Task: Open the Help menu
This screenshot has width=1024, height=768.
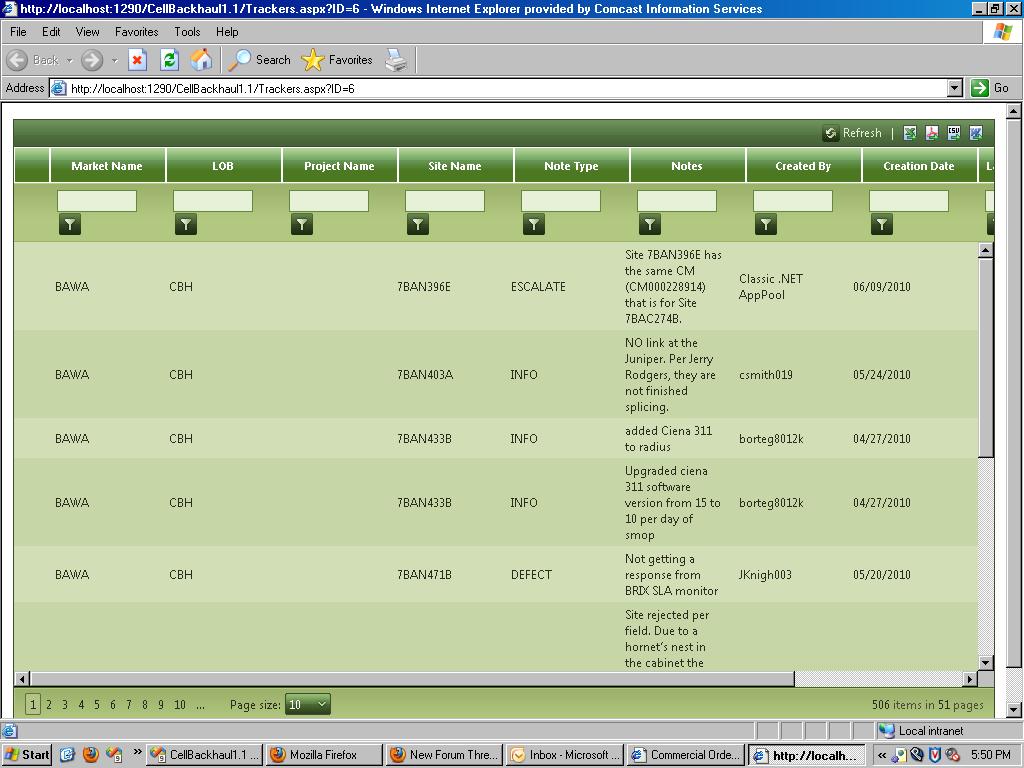Action: click(x=227, y=31)
